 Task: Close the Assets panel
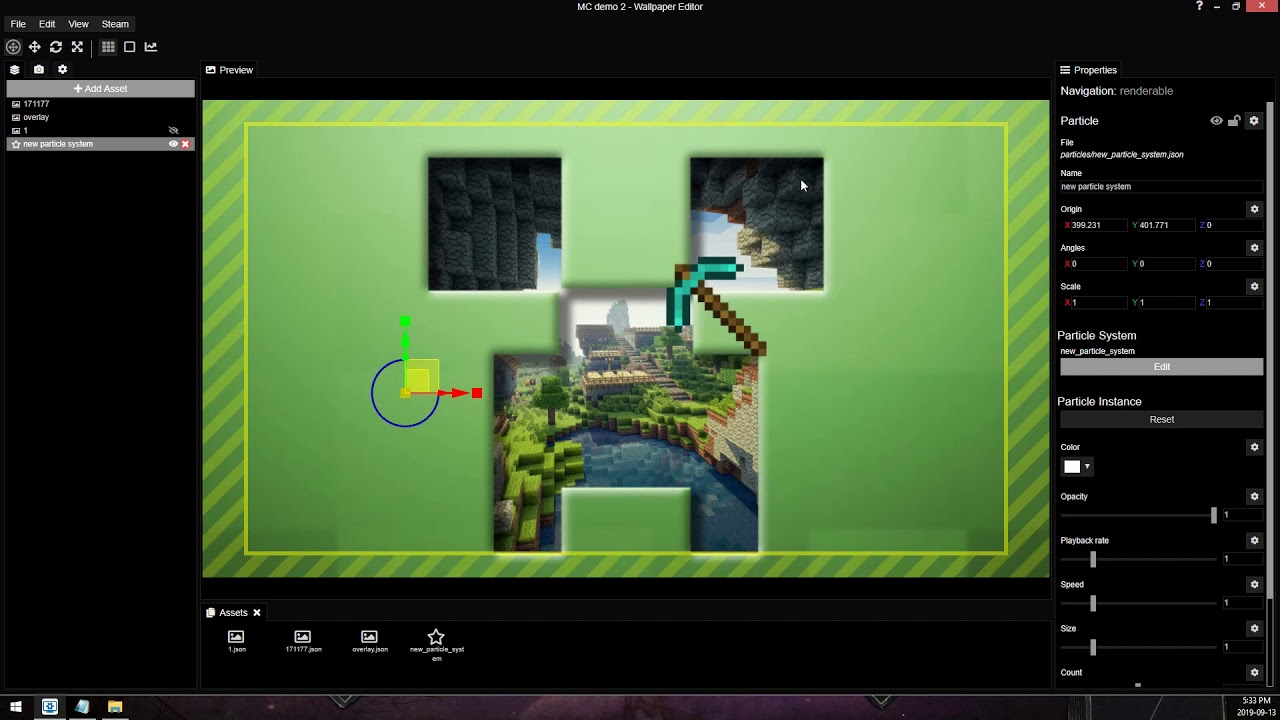click(257, 613)
